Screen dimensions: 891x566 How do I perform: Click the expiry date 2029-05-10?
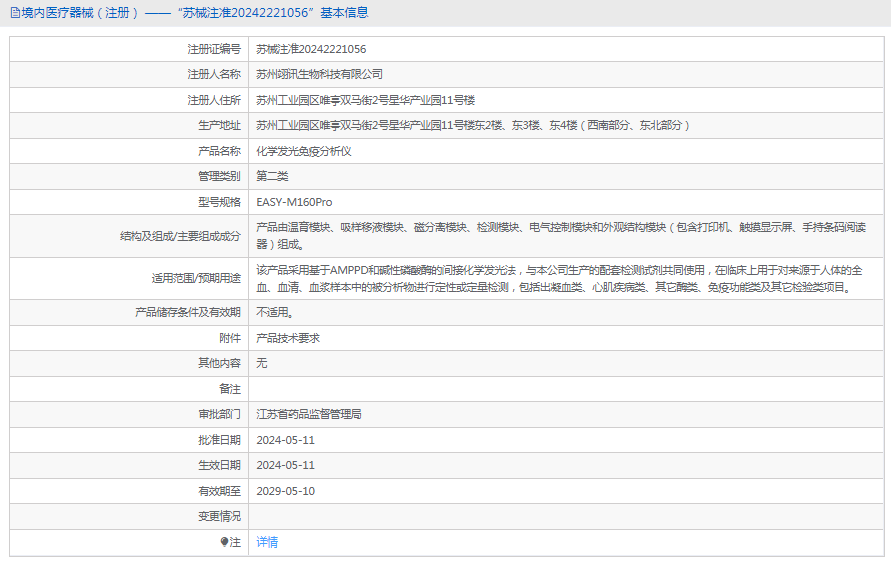[285, 492]
